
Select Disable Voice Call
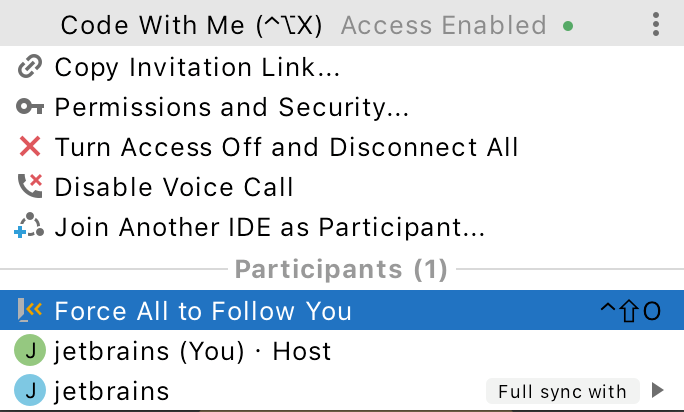[x=174, y=186]
